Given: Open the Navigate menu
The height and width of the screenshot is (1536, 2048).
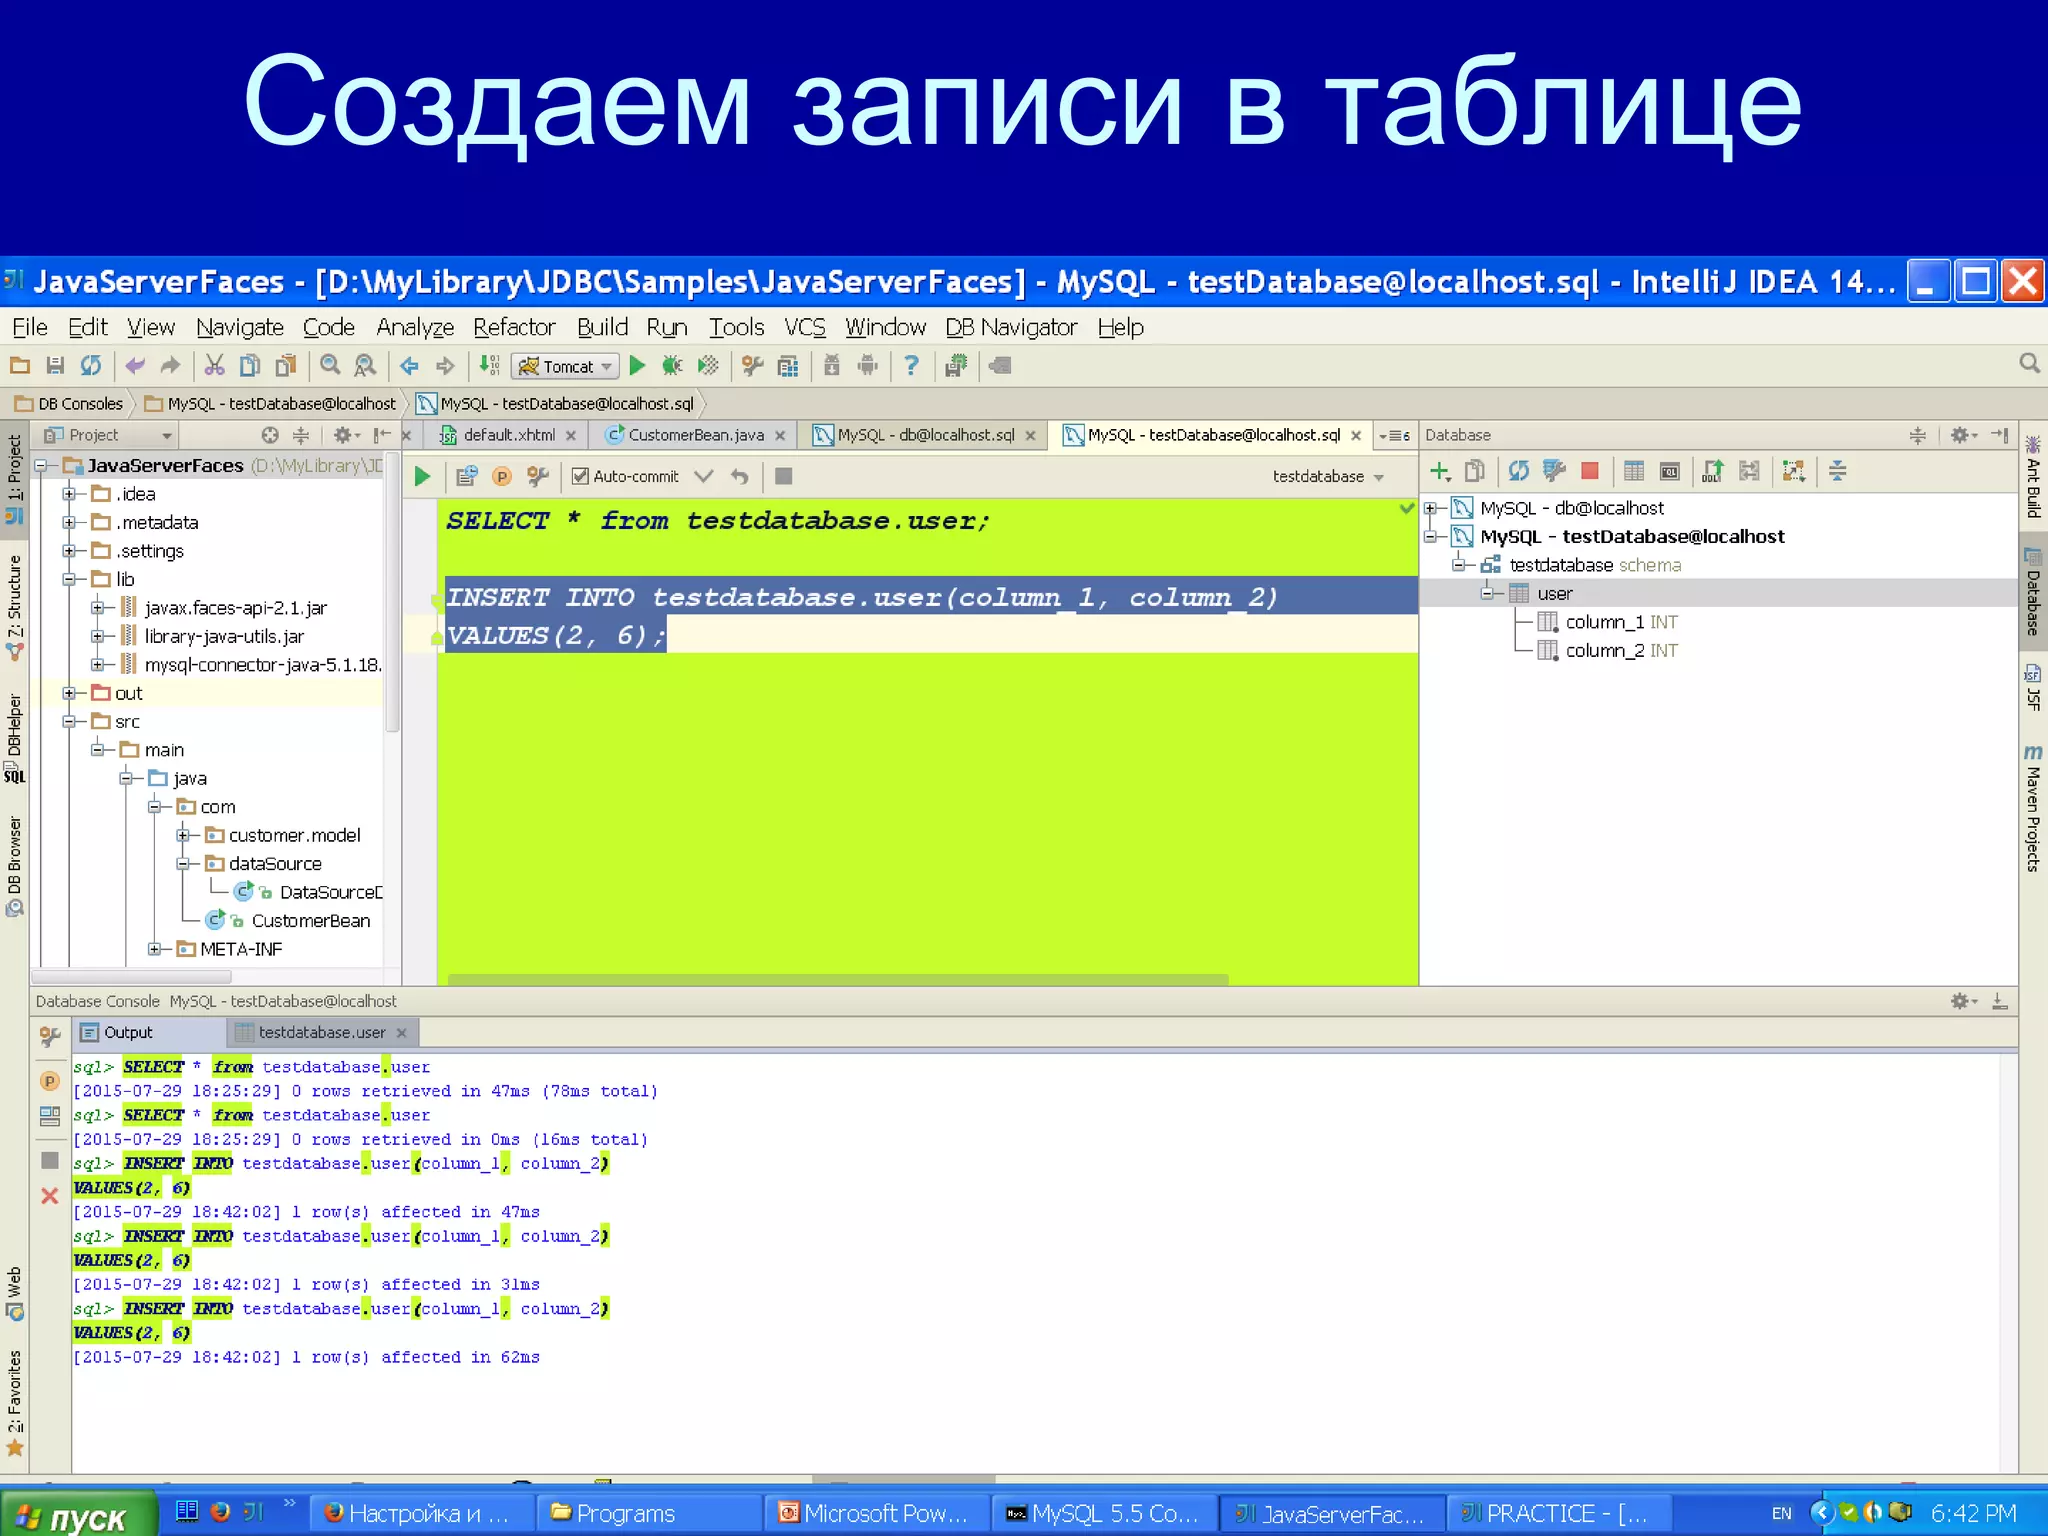Looking at the screenshot, I should (x=240, y=328).
